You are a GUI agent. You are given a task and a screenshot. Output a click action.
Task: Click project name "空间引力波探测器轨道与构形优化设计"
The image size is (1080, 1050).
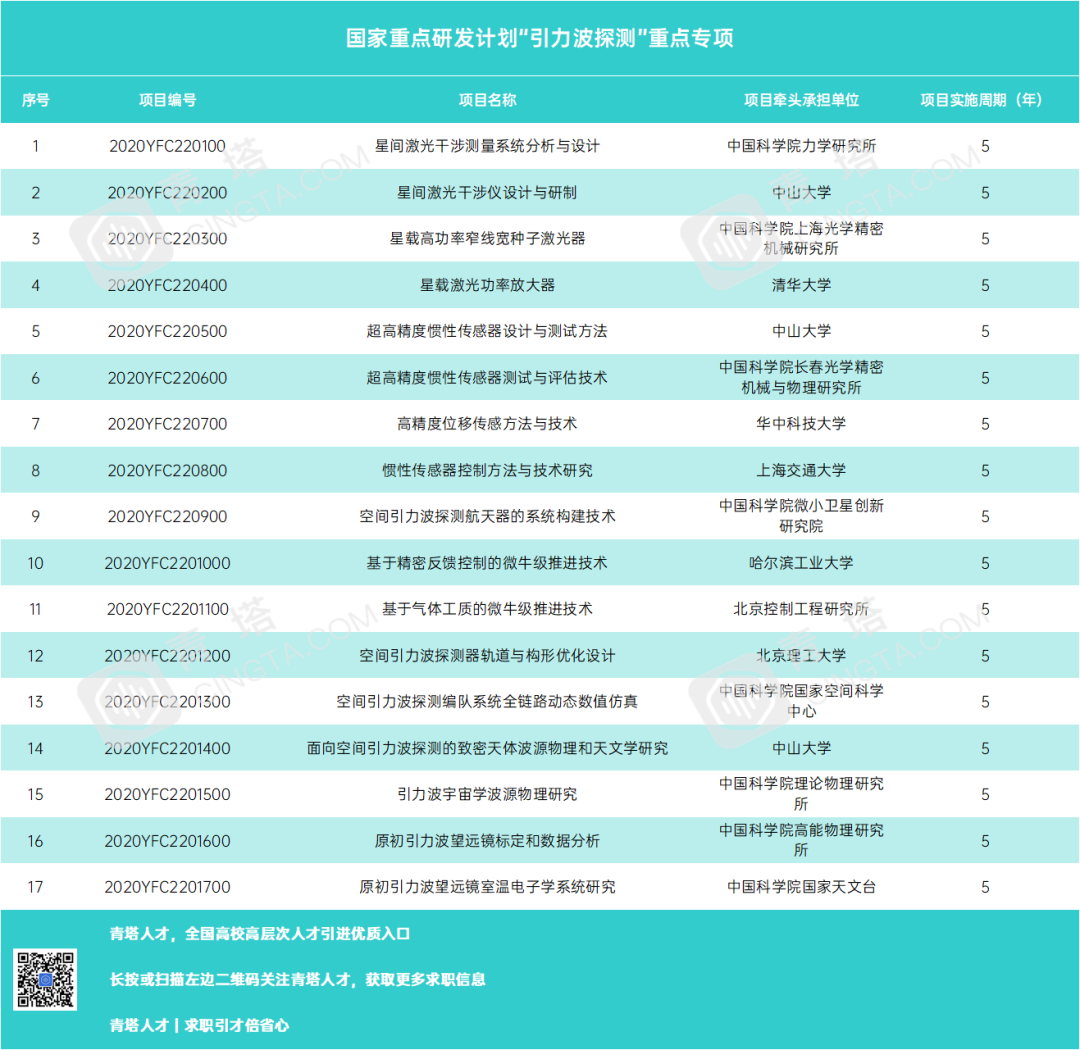487,656
